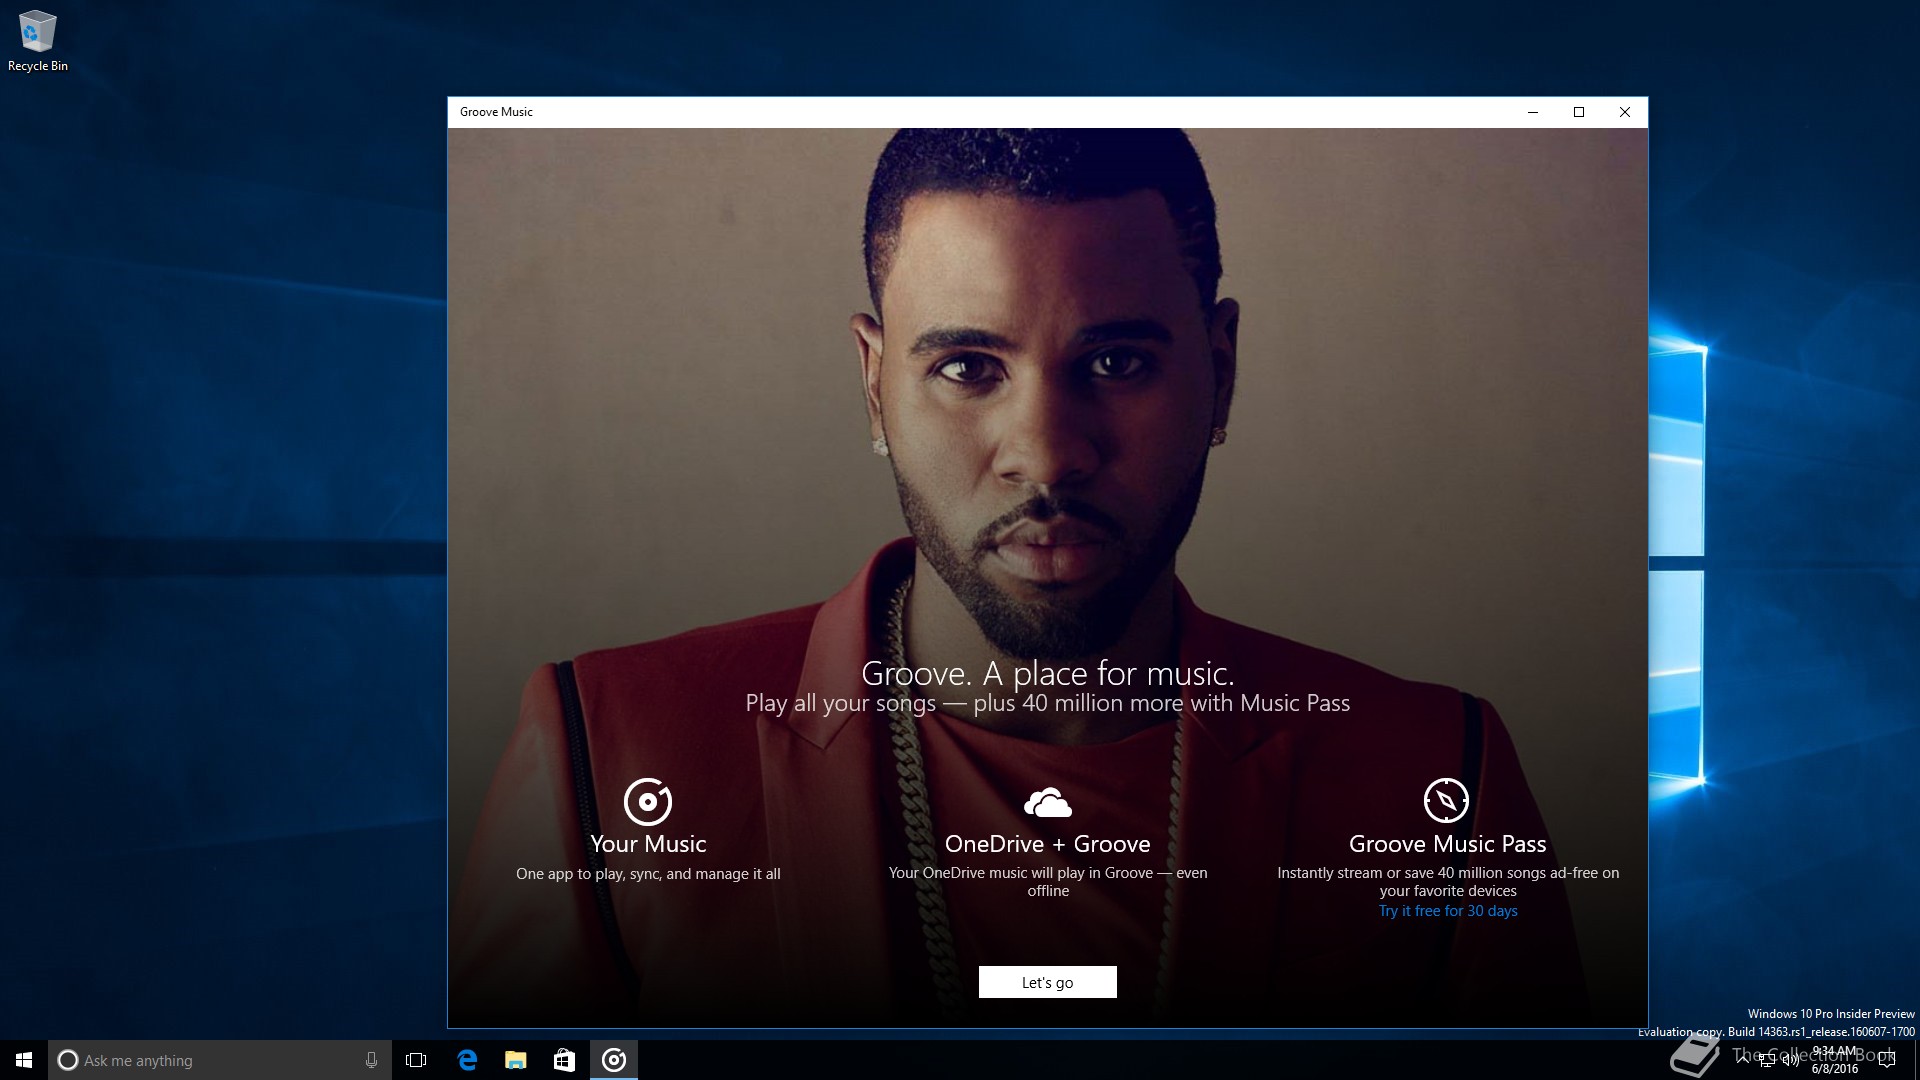Click the Your Music disc icon
The image size is (1920, 1080).
coord(648,801)
